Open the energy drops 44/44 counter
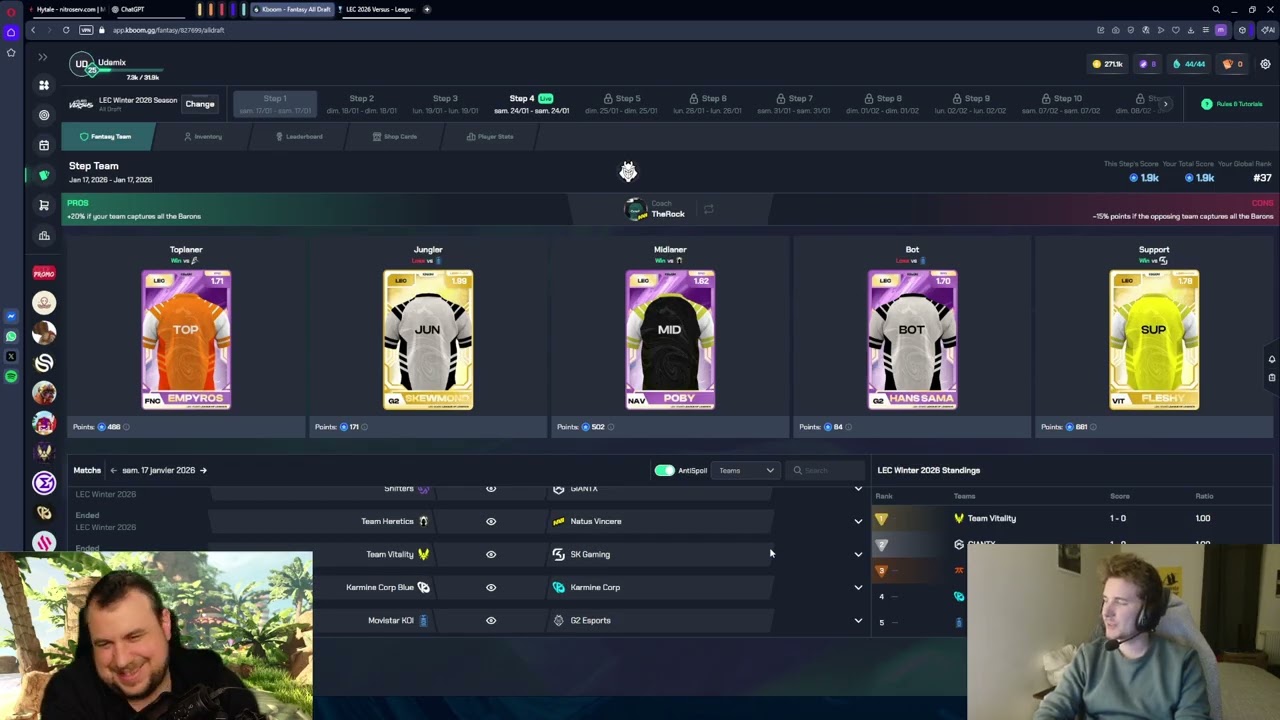The width and height of the screenshot is (1280, 720). pos(1190,64)
